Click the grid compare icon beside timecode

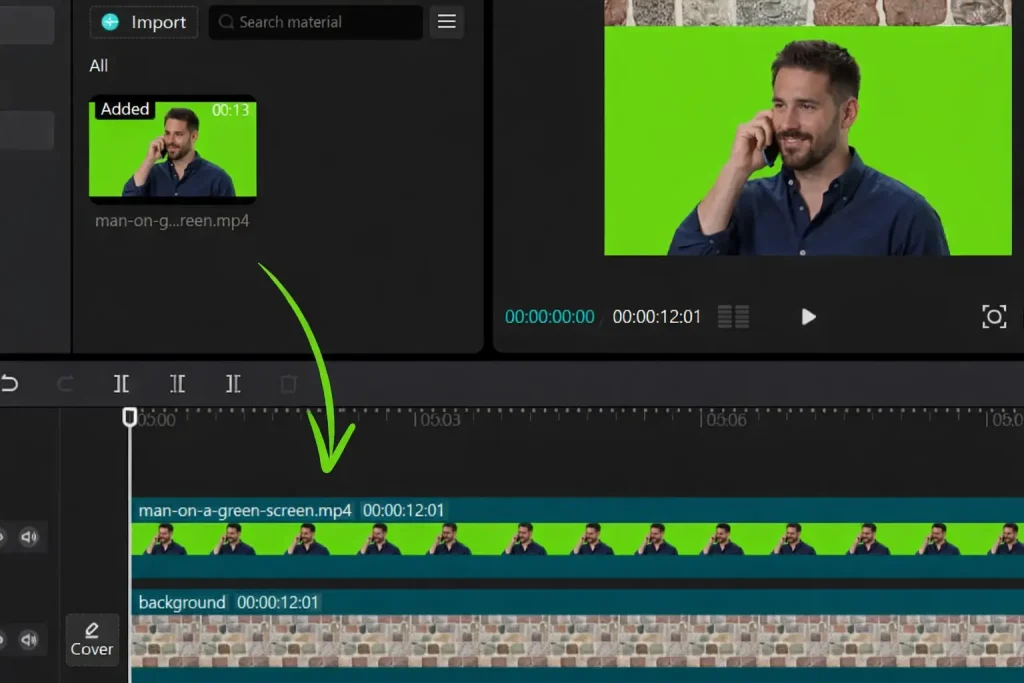click(x=733, y=317)
